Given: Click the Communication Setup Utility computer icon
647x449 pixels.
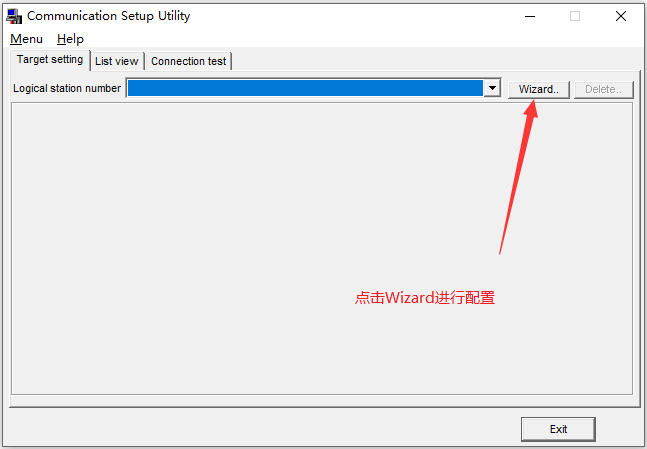Looking at the screenshot, I should click(14, 16).
